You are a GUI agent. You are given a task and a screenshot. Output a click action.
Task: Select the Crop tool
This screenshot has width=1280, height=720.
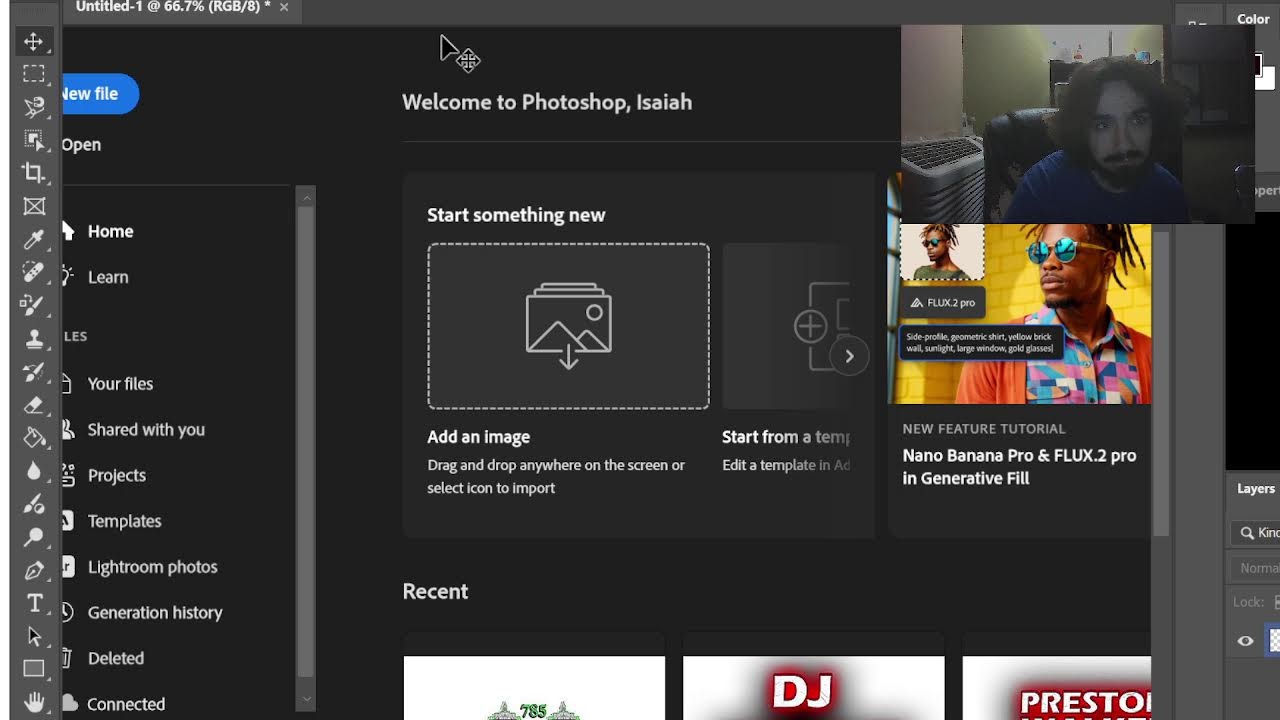coord(34,173)
